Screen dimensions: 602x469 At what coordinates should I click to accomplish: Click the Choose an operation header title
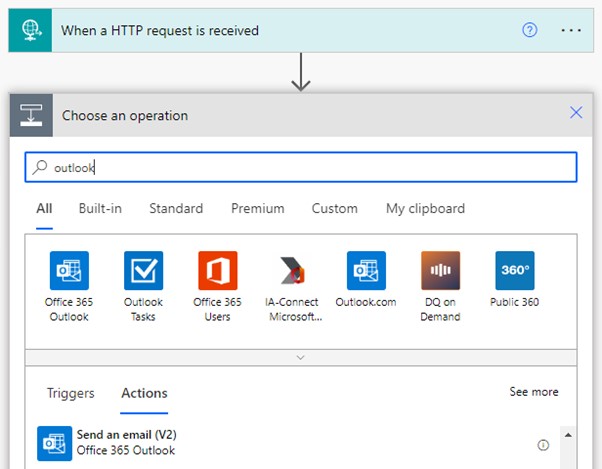pyautogui.click(x=125, y=115)
